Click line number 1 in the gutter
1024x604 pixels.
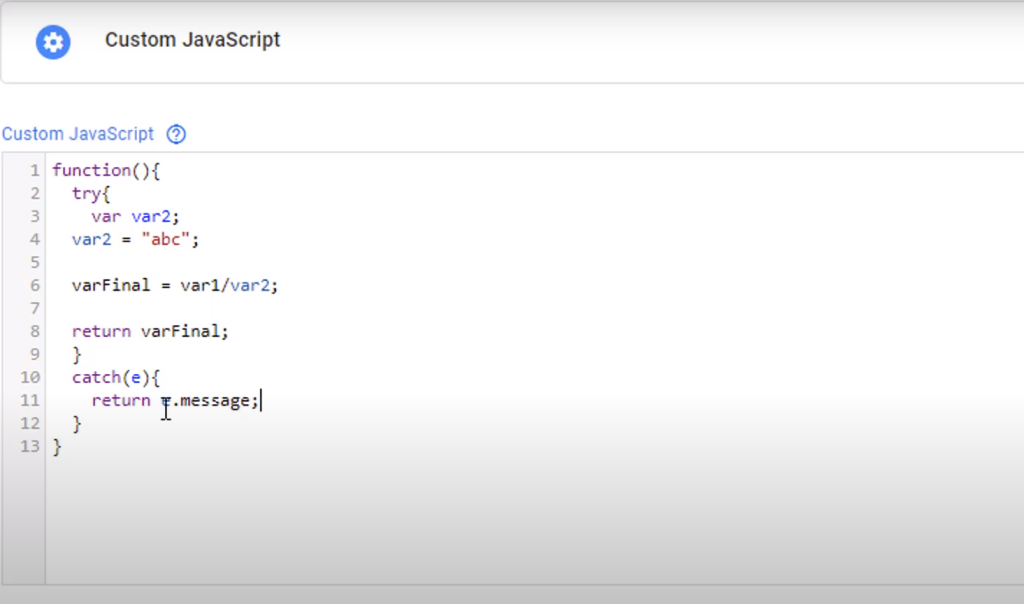coord(34,170)
